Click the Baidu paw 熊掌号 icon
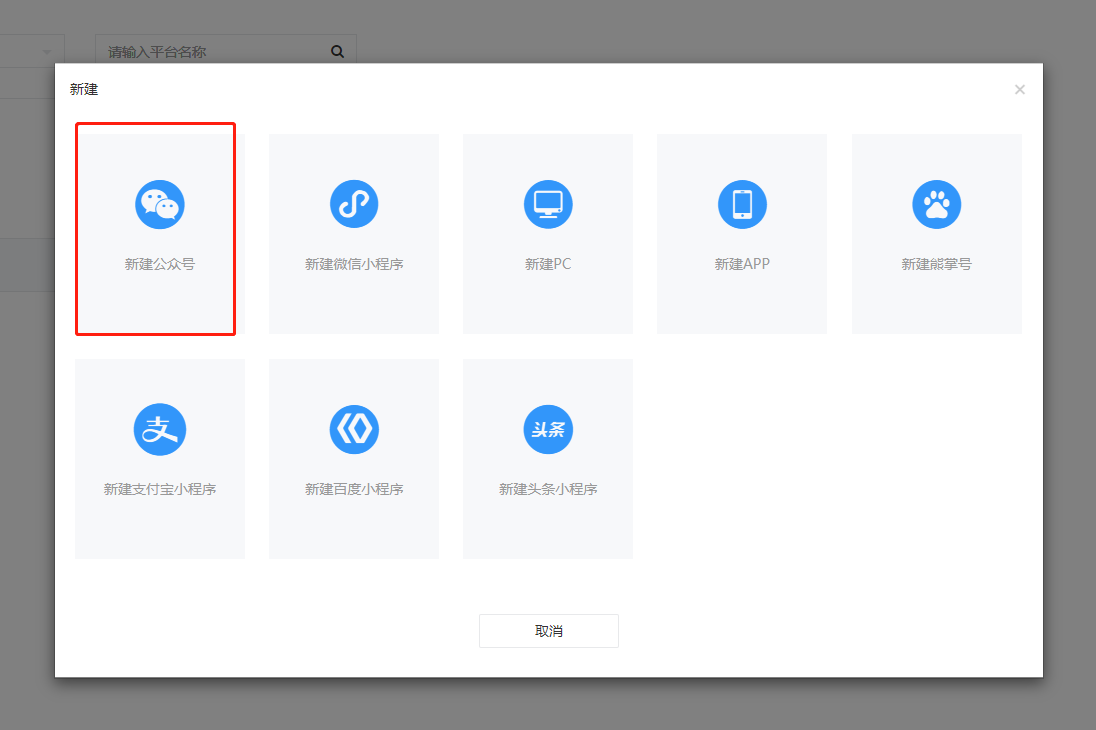 coord(937,204)
